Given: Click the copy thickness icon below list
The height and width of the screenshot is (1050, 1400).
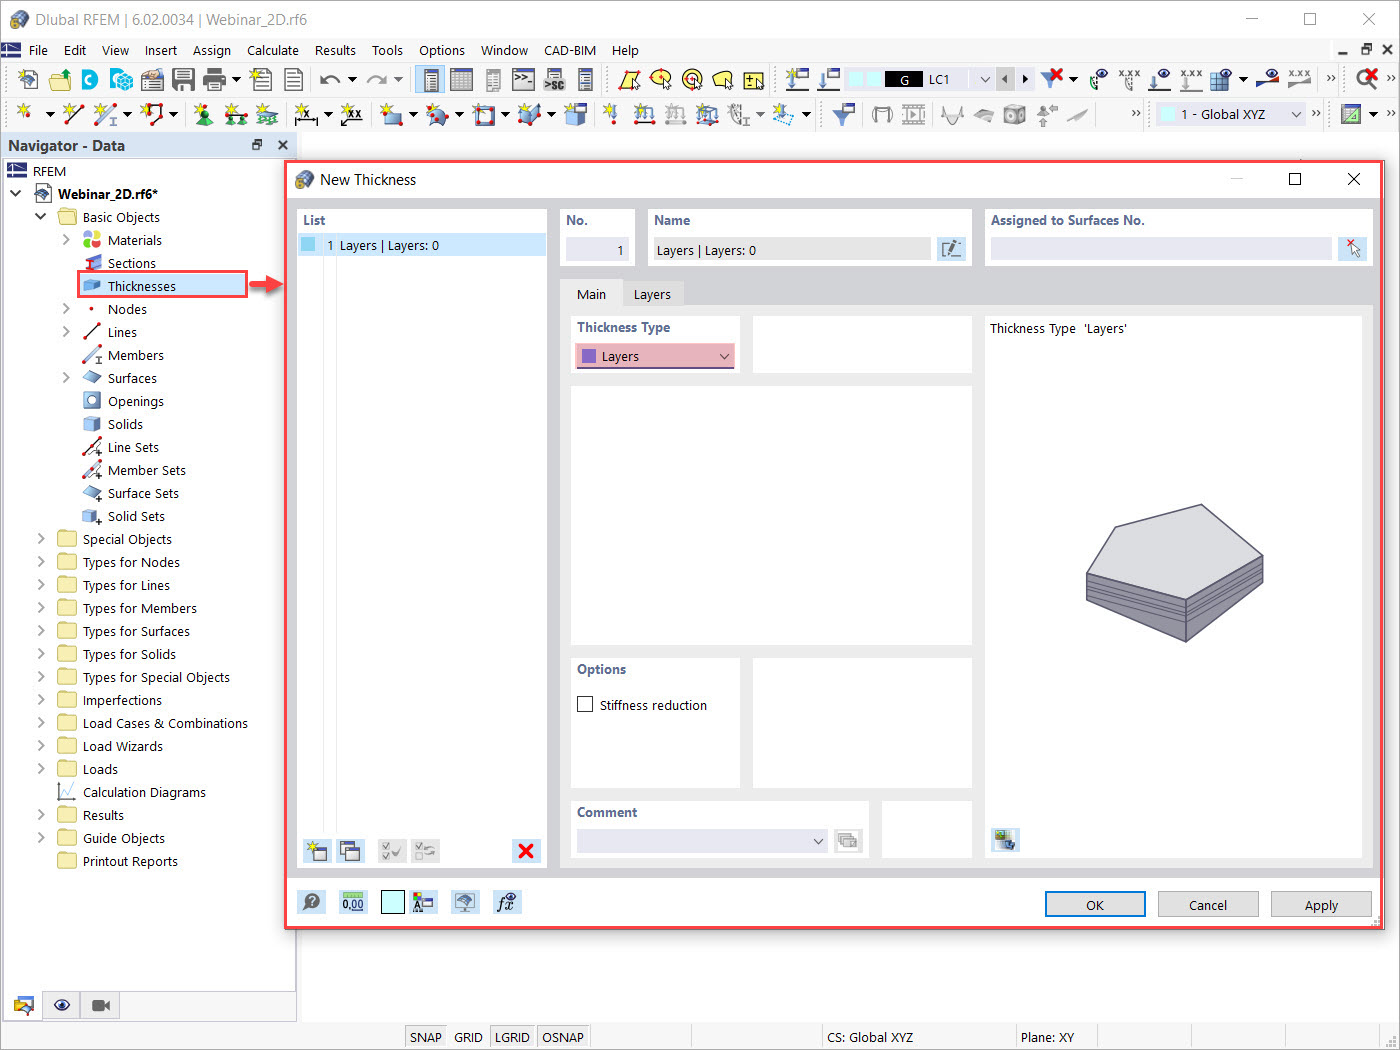Looking at the screenshot, I should click(x=349, y=851).
